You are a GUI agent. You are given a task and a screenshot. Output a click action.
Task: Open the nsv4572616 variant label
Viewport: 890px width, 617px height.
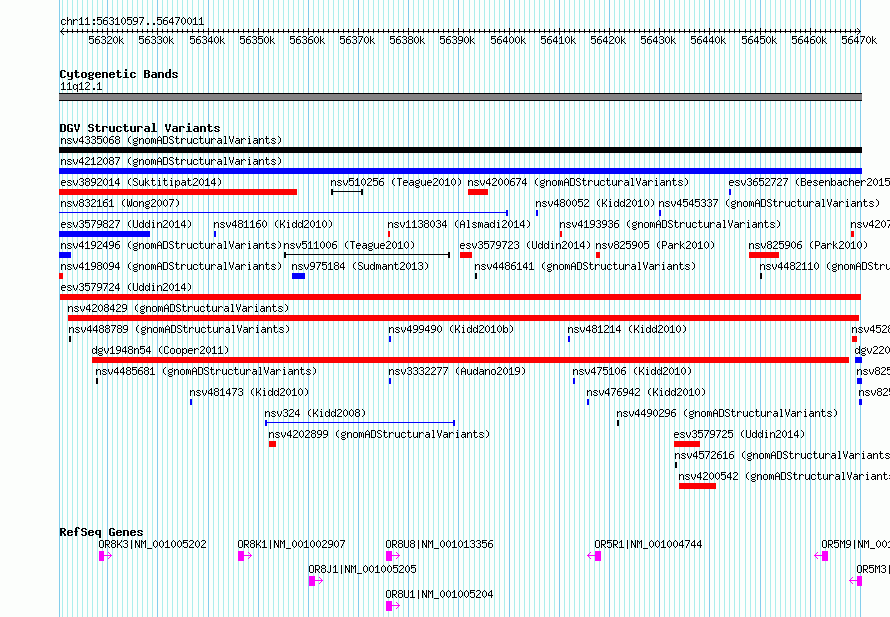pyautogui.click(x=782, y=455)
